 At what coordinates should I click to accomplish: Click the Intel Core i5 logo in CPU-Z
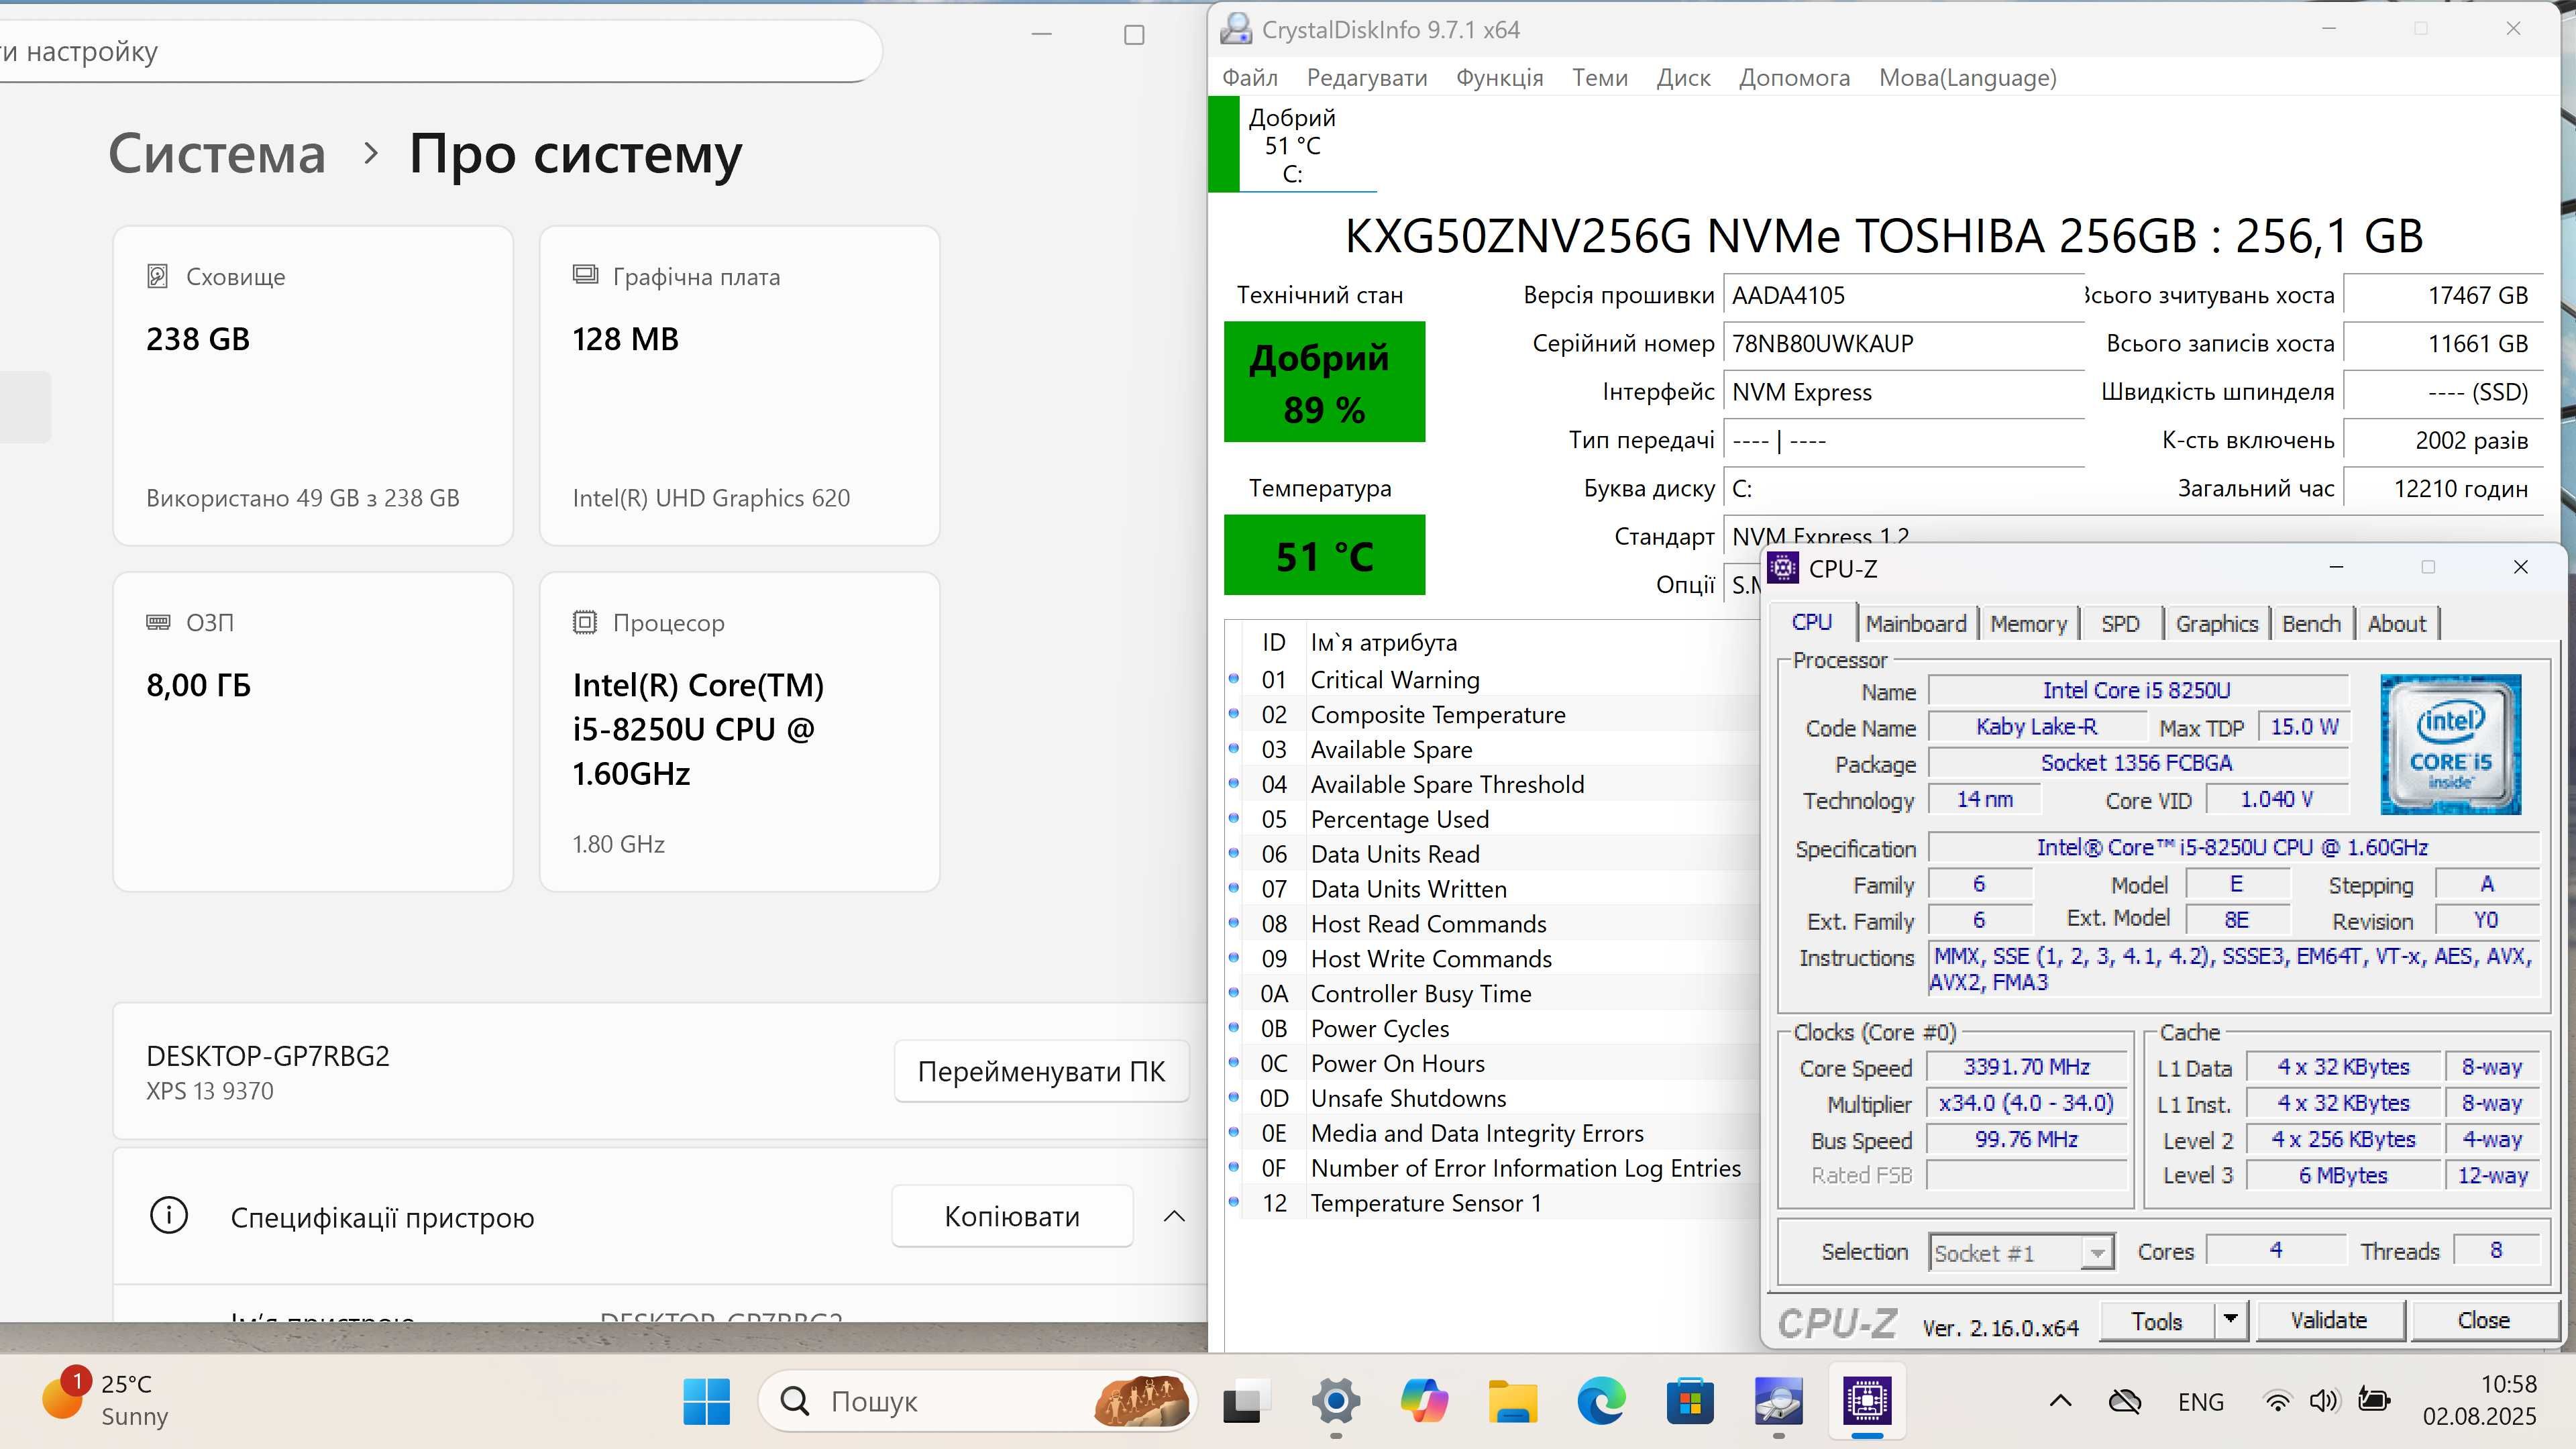2450,744
